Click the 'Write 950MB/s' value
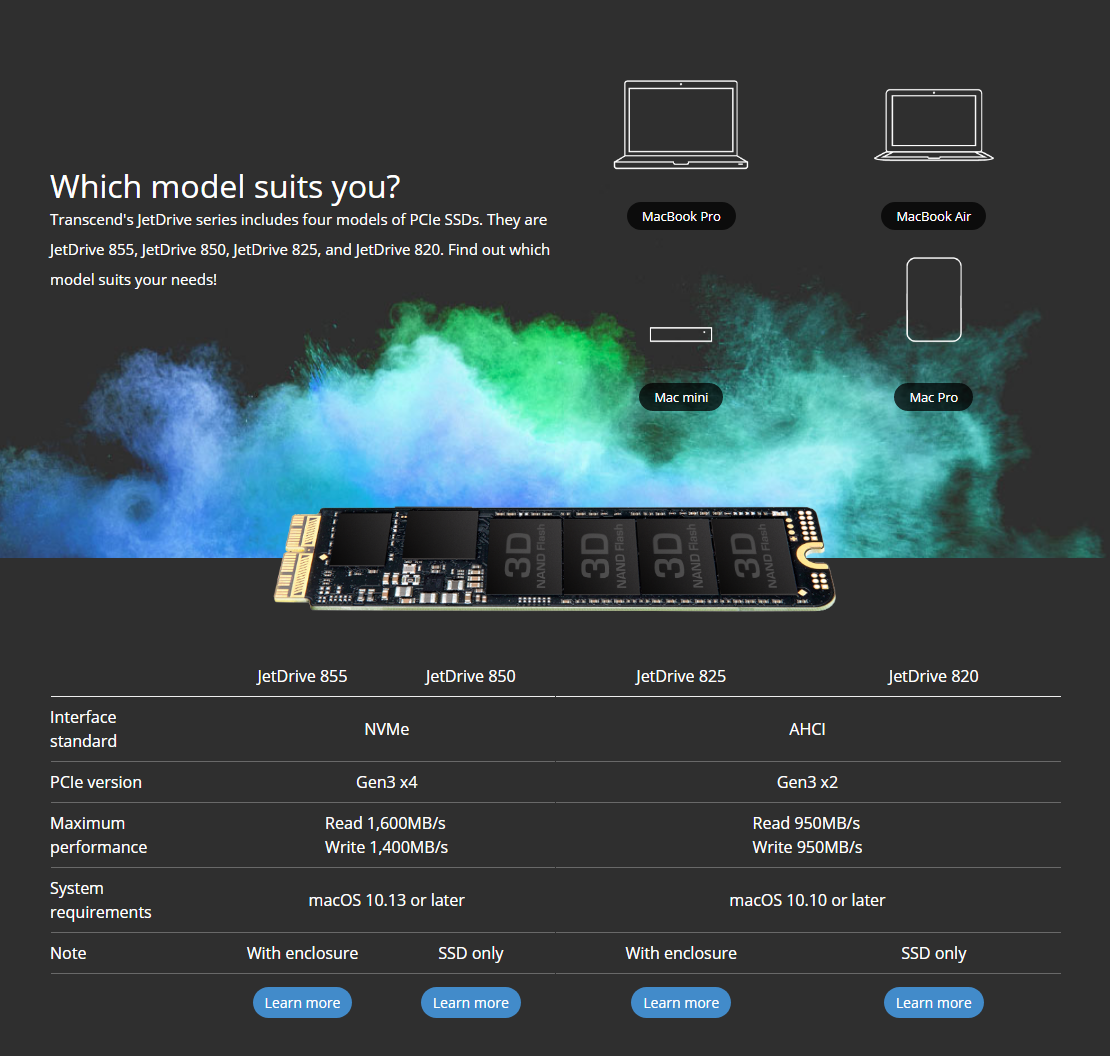1110x1056 pixels. 808,847
